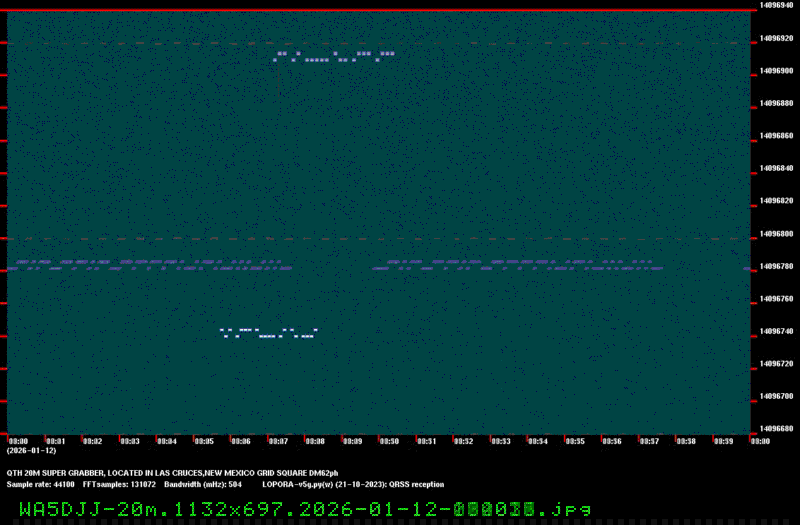Click the 00:02 time axis label
800x525 pixels.
pyautogui.click(x=92, y=441)
